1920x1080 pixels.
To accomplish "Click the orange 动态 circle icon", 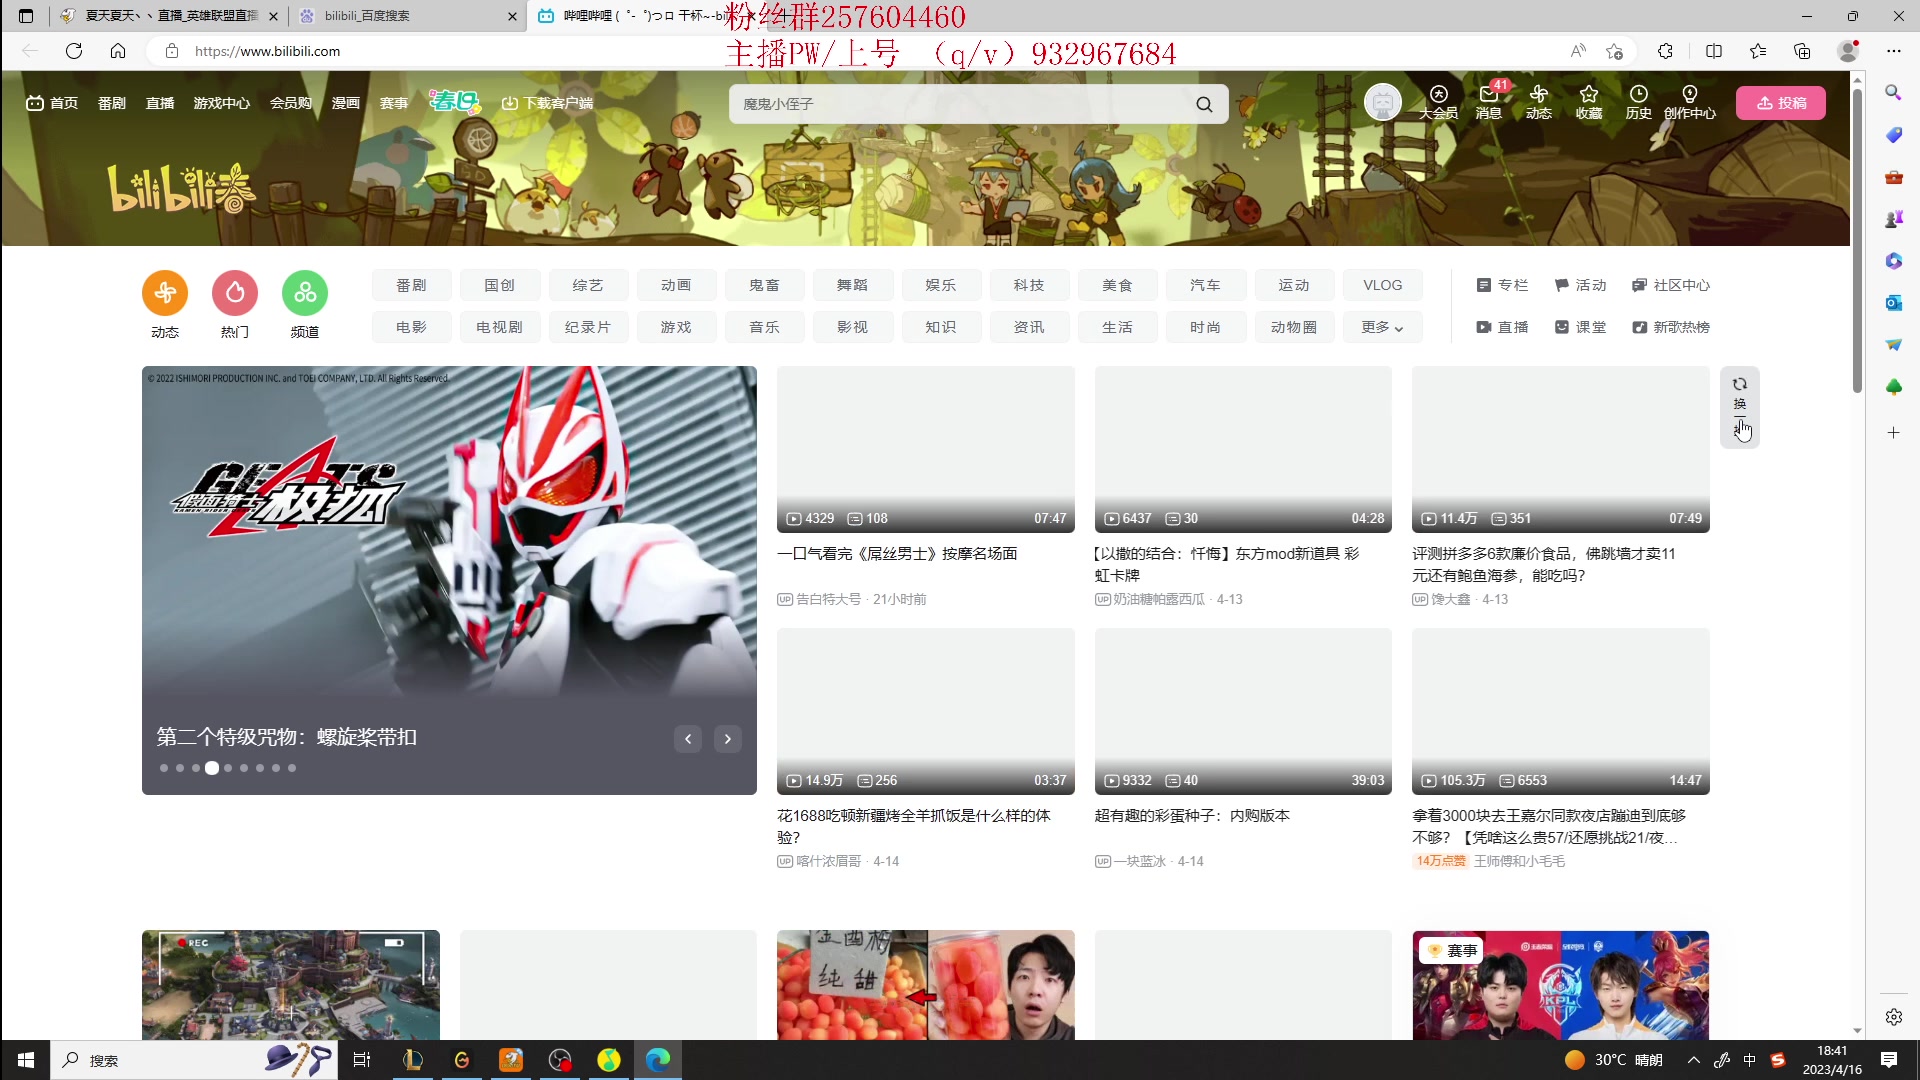I will coord(165,293).
